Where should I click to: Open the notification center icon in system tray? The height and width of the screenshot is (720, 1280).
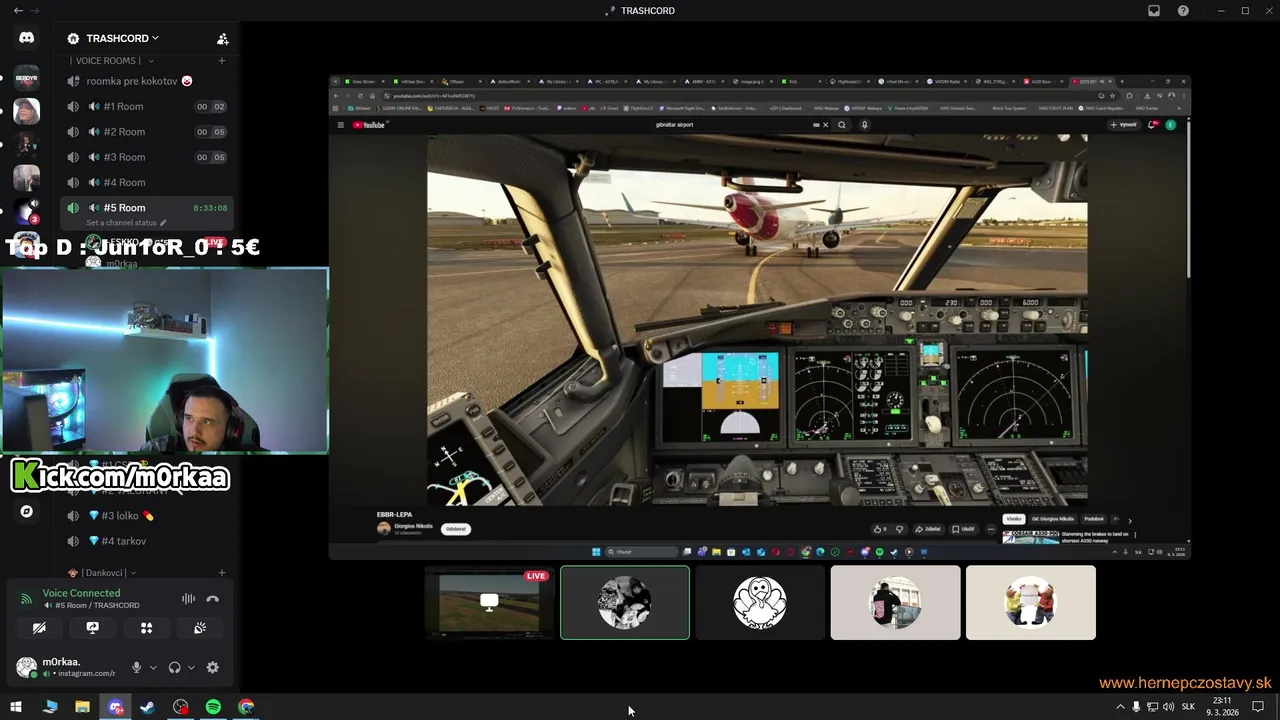(1258, 707)
